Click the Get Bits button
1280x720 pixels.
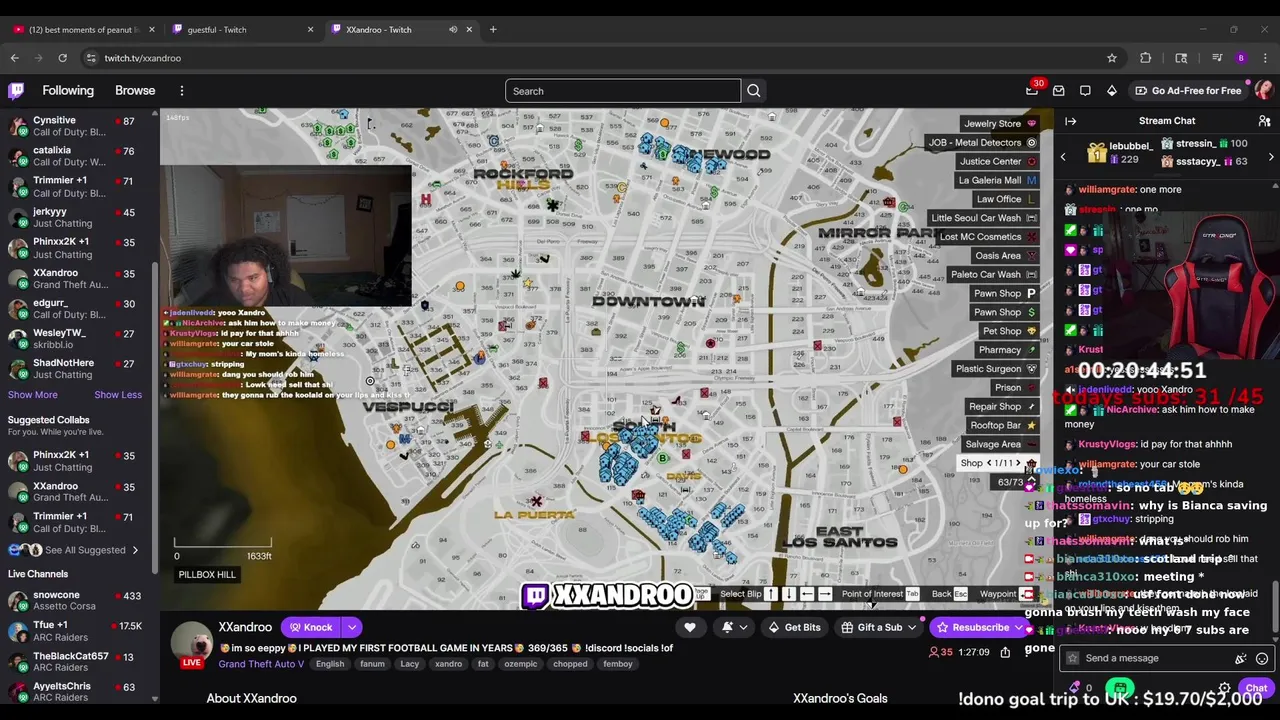(x=794, y=627)
